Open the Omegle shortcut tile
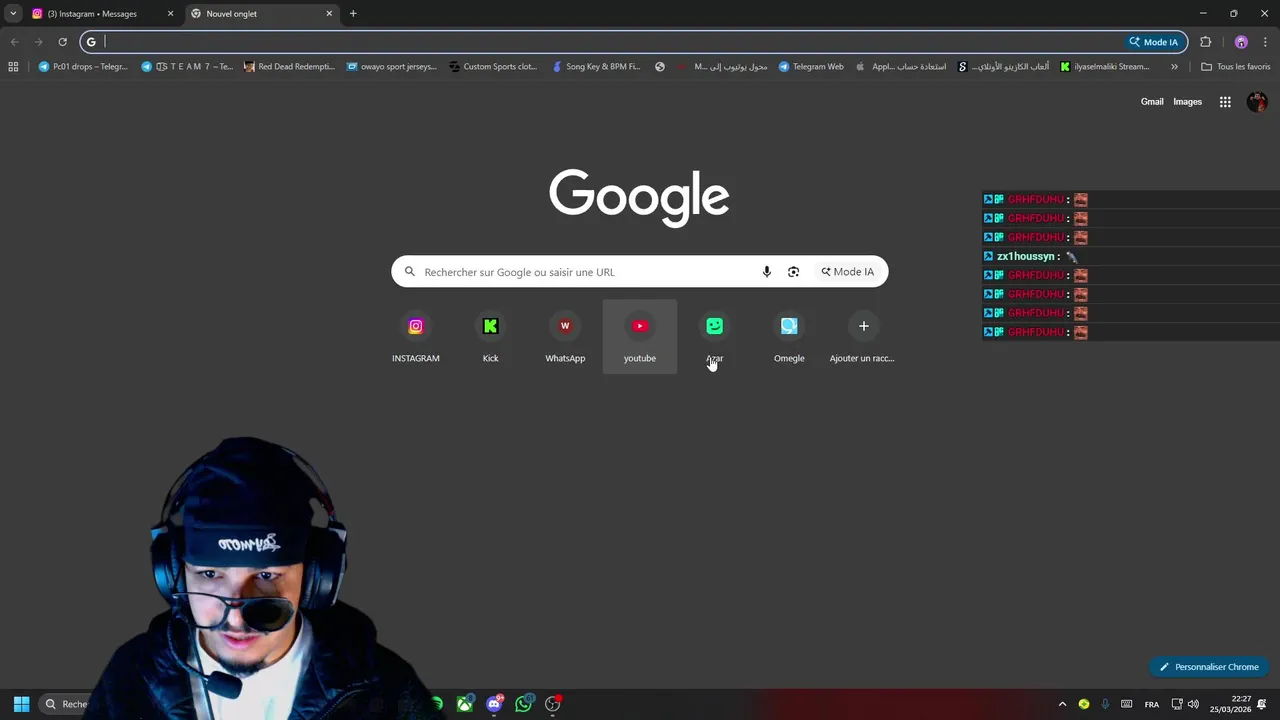1280x720 pixels. pyautogui.click(x=789, y=337)
